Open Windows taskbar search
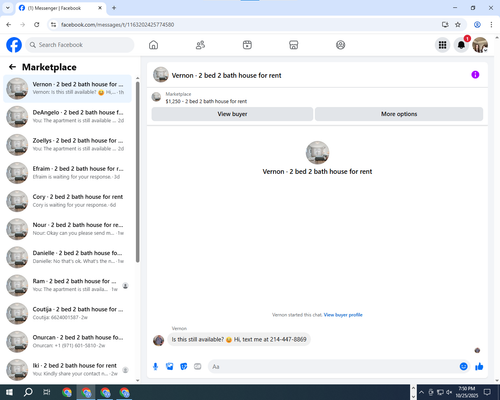The image size is (500, 400). [x=28, y=392]
